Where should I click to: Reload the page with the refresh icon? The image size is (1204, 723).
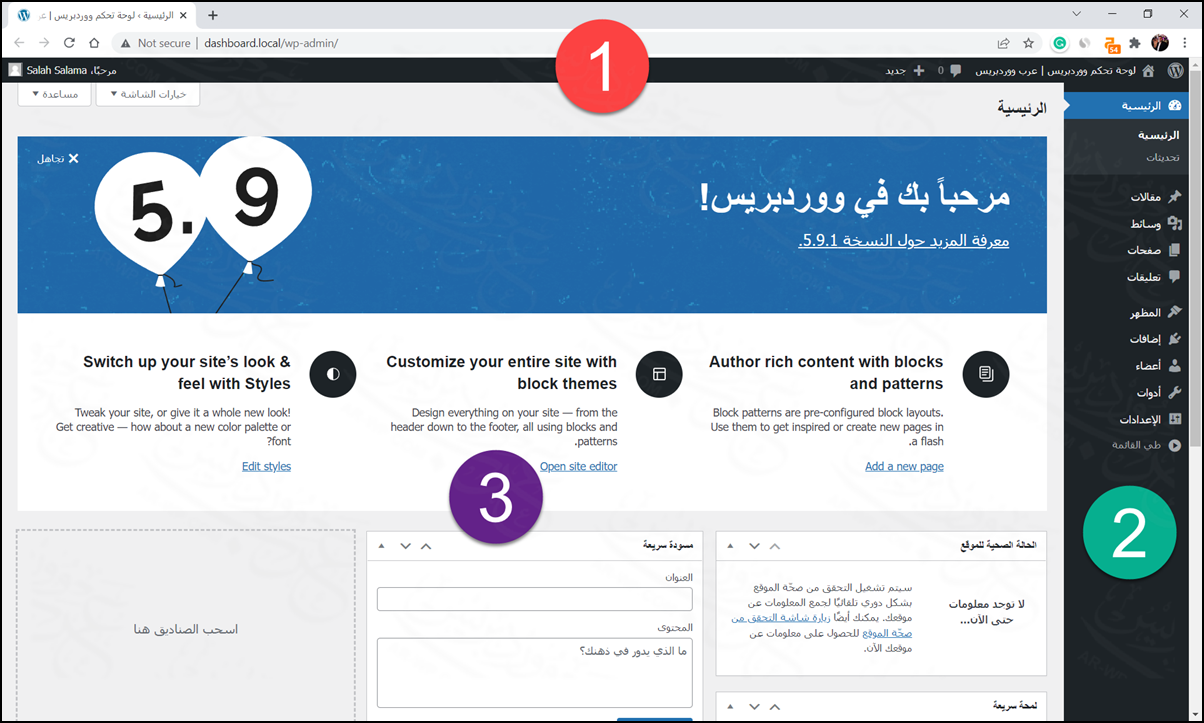pos(69,43)
